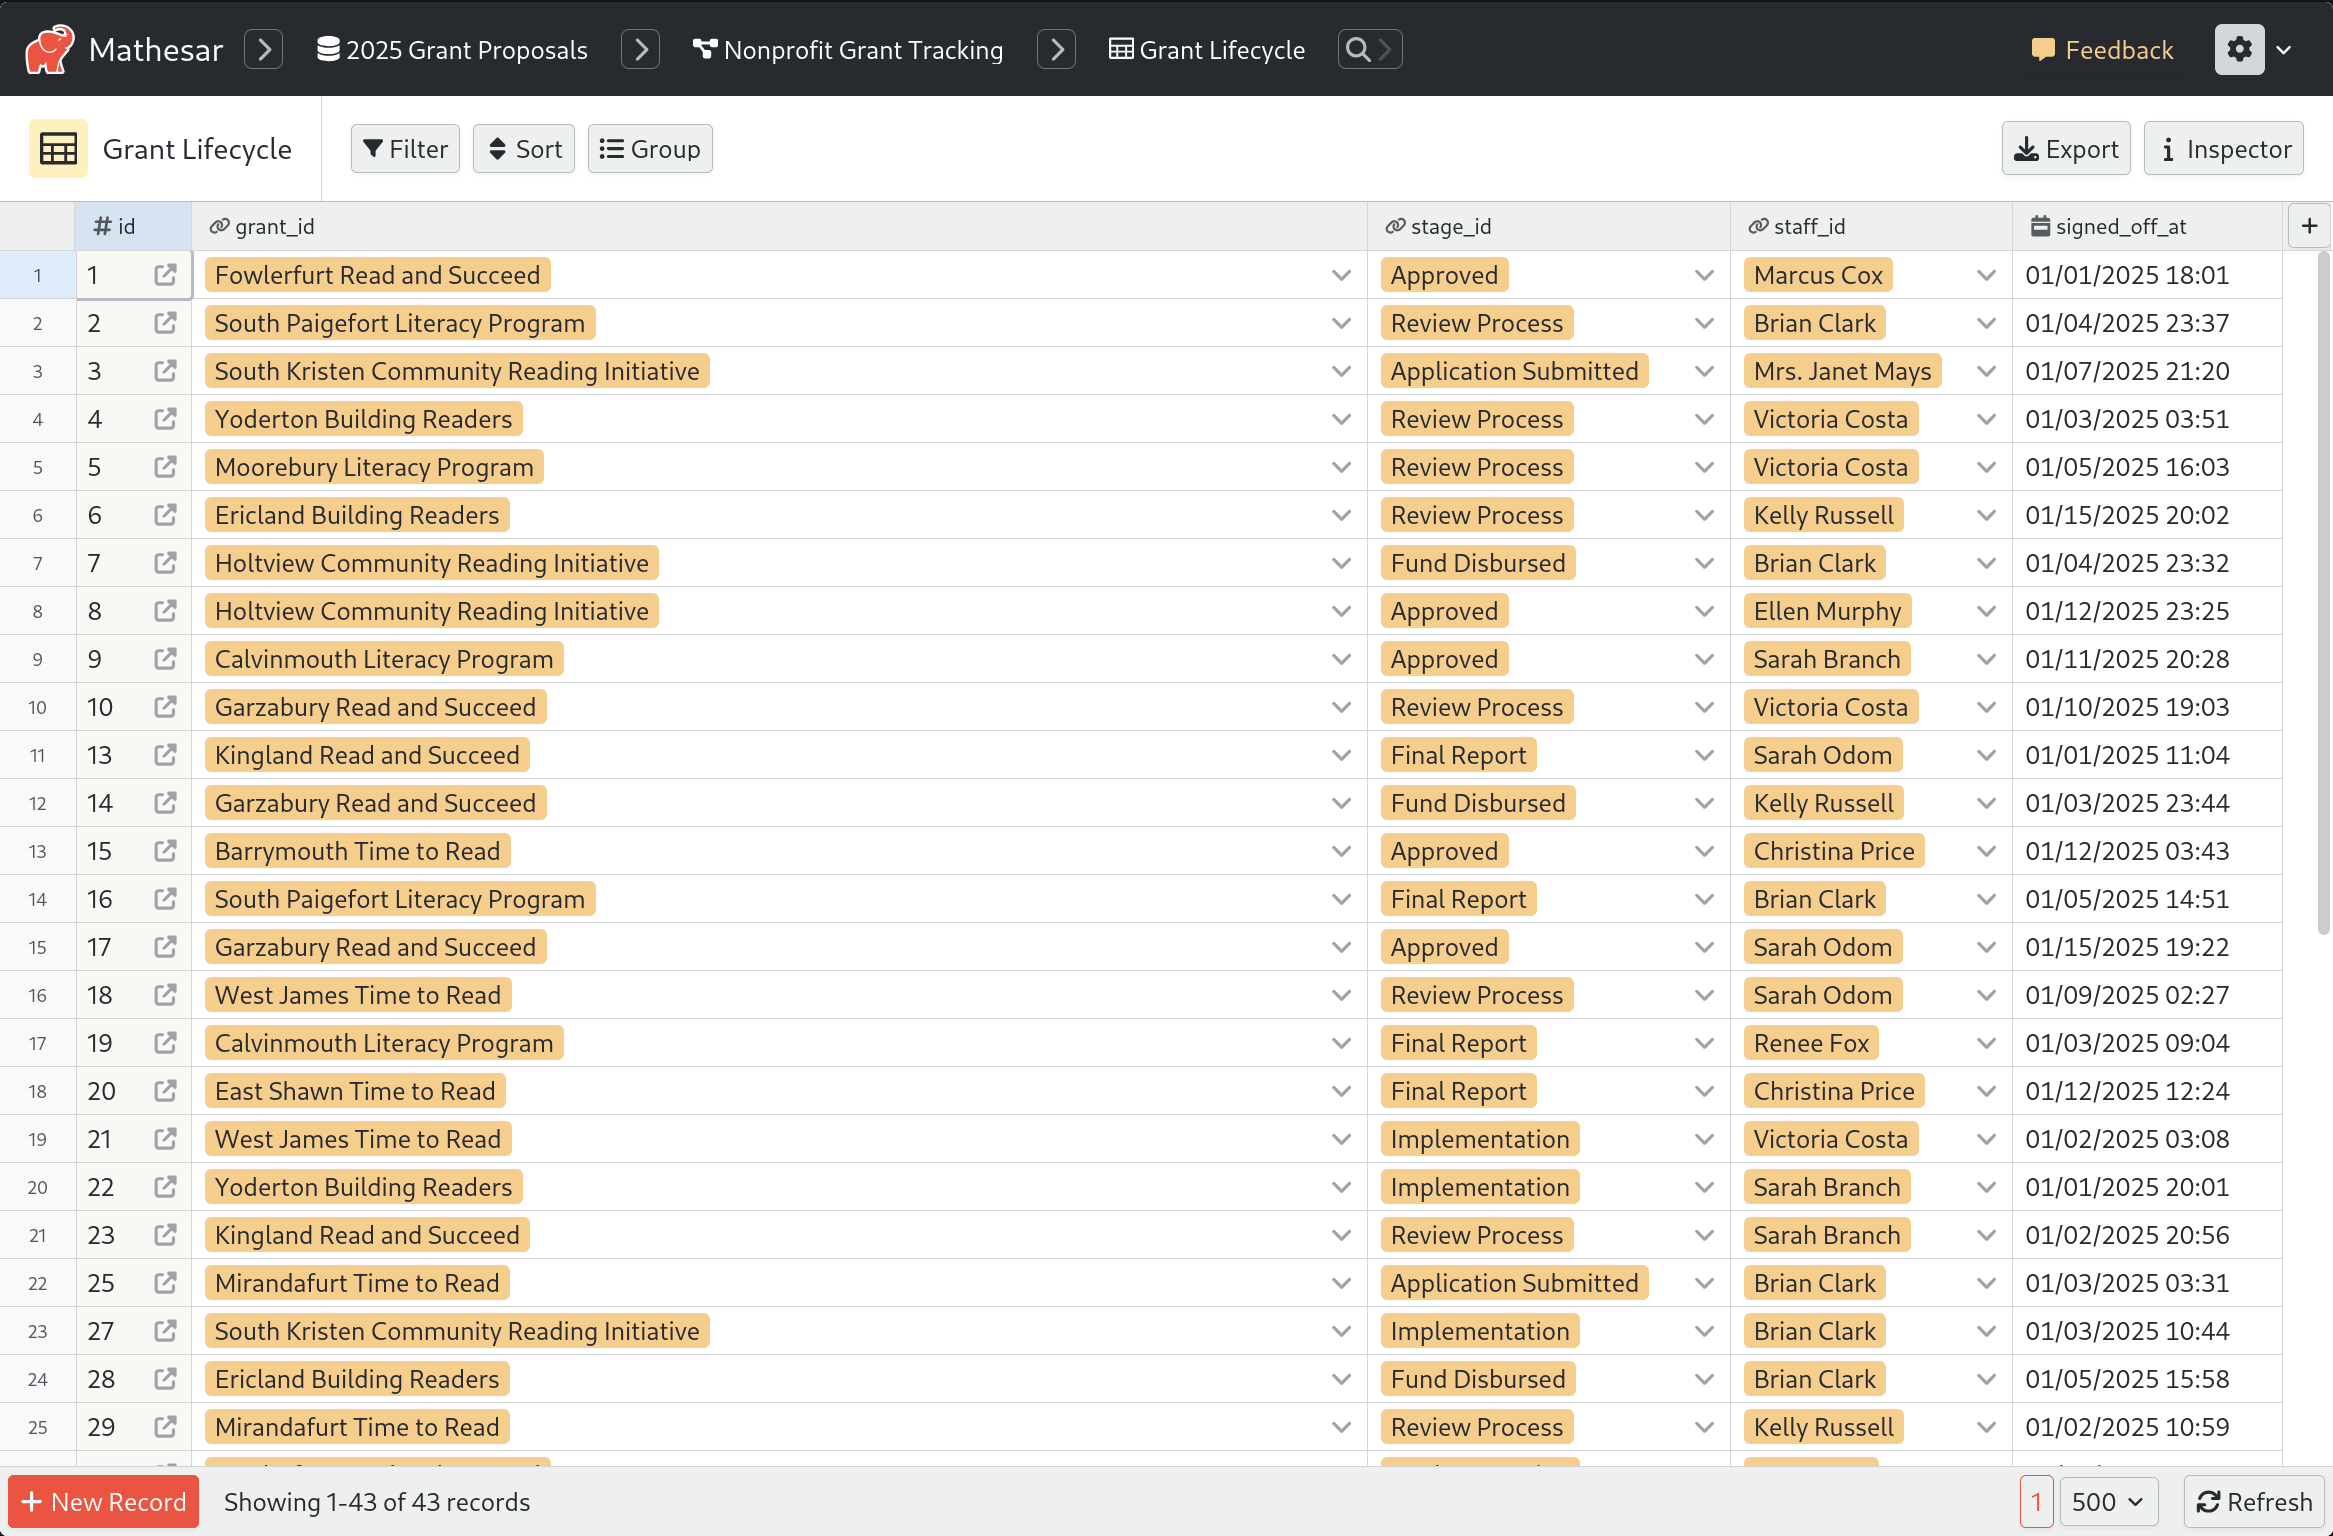Click the New Record button
2333x1536 pixels.
click(105, 1502)
